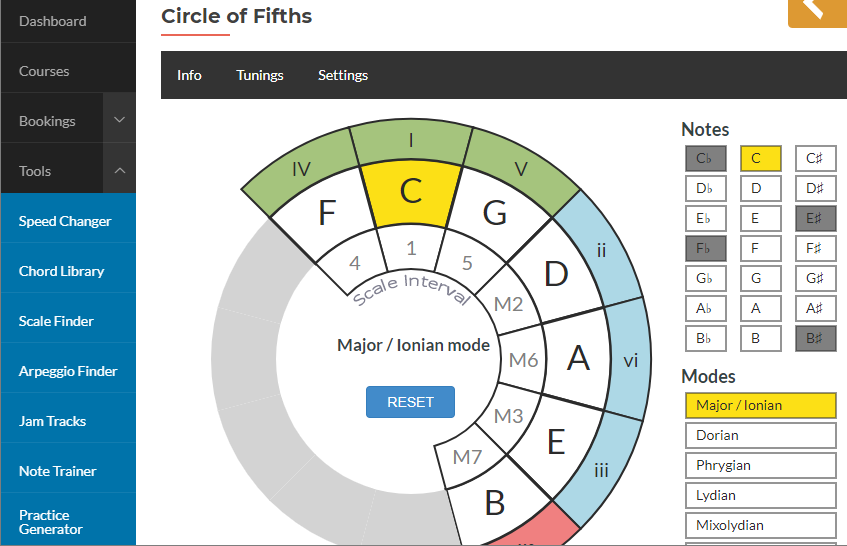The height and width of the screenshot is (546, 847).
Task: Open the Info tab
Action: coord(189,75)
